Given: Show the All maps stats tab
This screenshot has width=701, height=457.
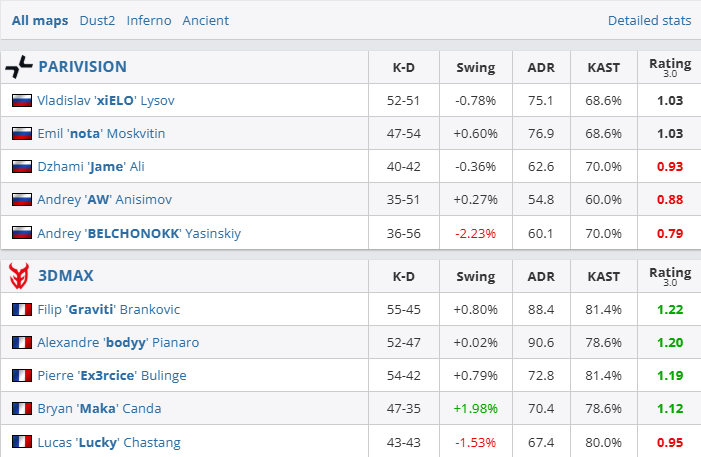Looking at the screenshot, I should click(39, 20).
